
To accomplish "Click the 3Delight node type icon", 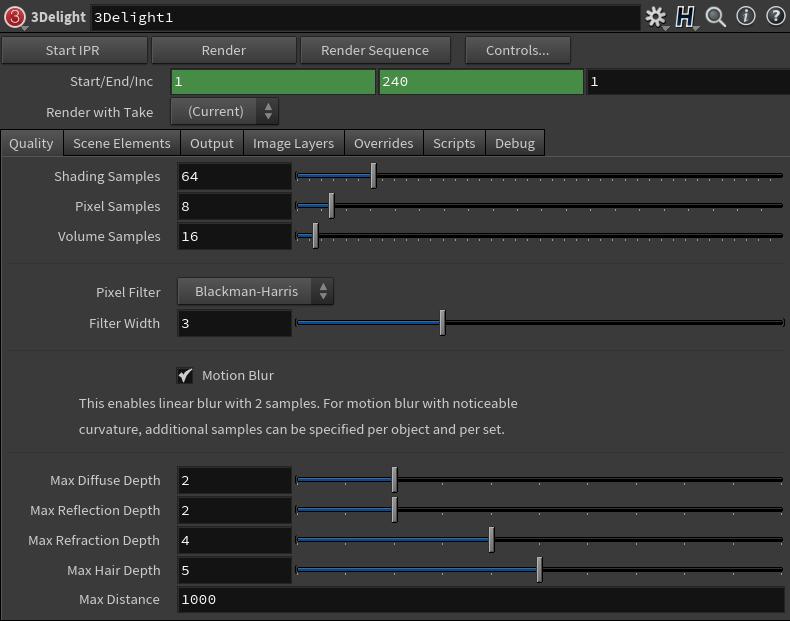I will click(15, 17).
